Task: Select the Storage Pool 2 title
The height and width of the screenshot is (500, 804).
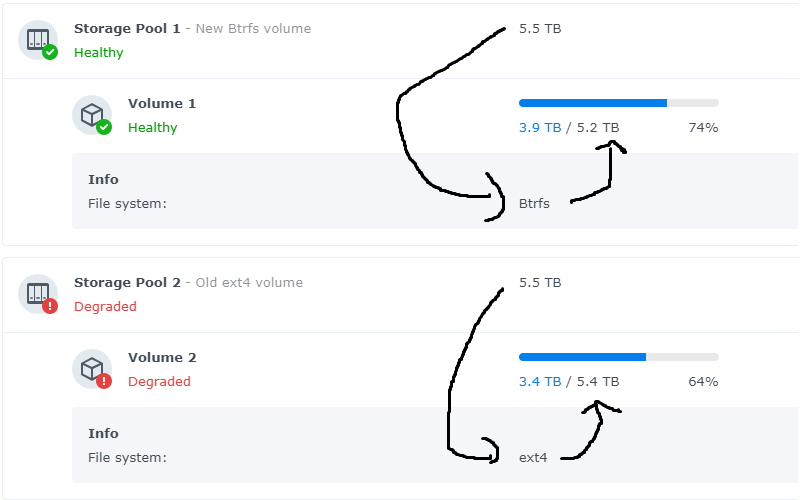Action: 127,283
